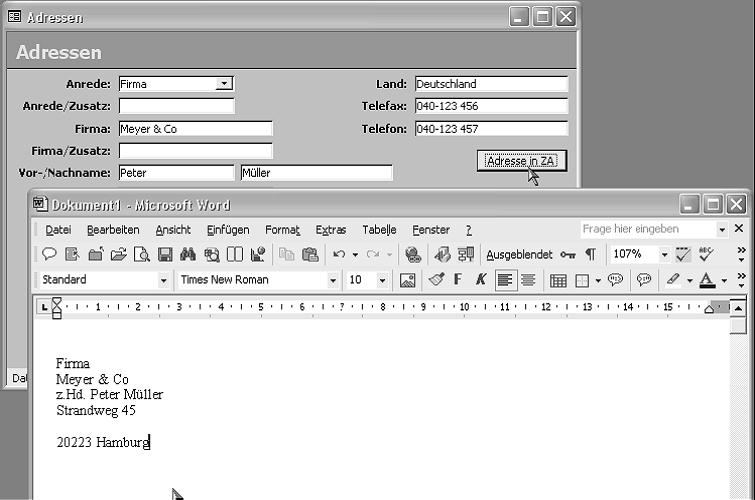Click the Nachname field showing Müller
The image size is (755, 500).
click(317, 172)
